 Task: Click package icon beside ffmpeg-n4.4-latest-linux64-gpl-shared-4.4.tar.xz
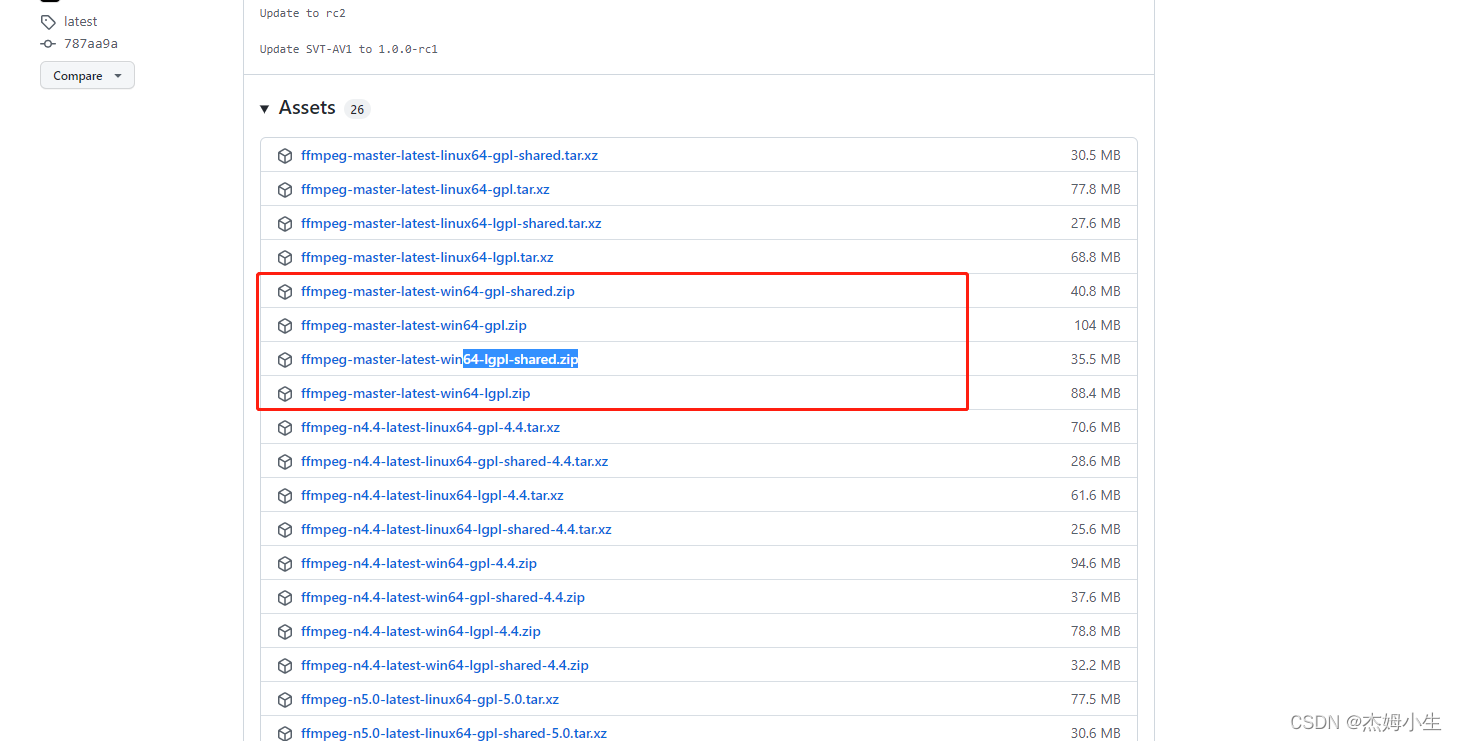coord(285,462)
